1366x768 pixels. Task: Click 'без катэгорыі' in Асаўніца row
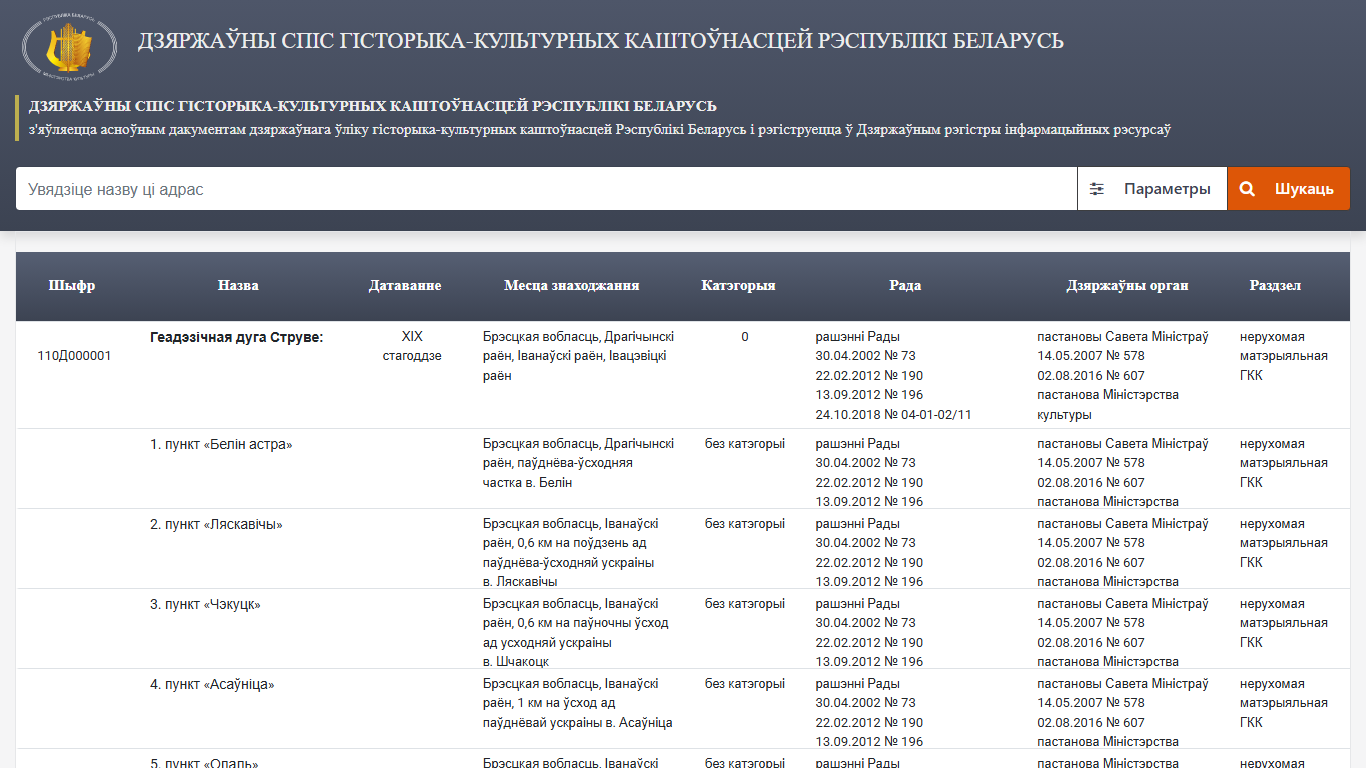coord(745,684)
